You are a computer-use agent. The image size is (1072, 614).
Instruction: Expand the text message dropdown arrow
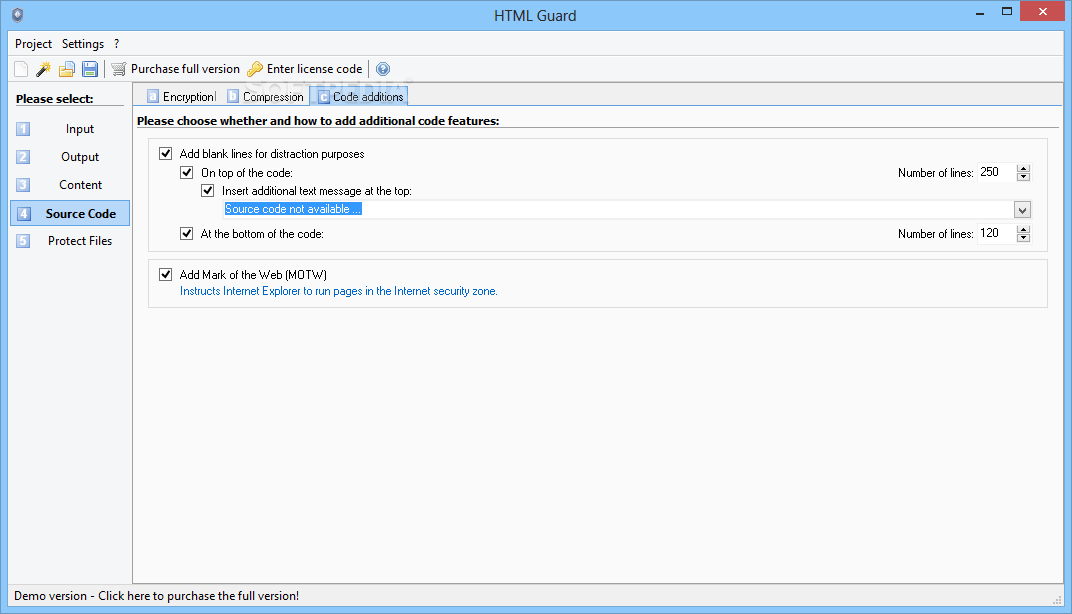[x=1022, y=210]
